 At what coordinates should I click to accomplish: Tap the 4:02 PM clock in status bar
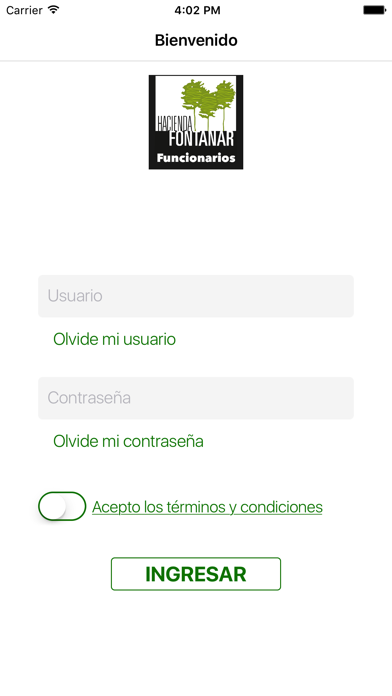point(197,10)
